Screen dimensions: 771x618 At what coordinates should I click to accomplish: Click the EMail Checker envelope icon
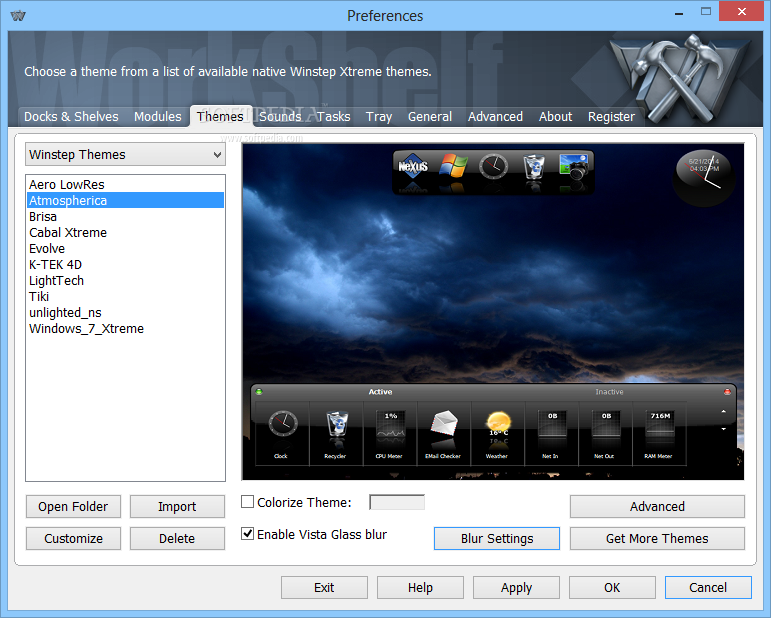pos(444,423)
